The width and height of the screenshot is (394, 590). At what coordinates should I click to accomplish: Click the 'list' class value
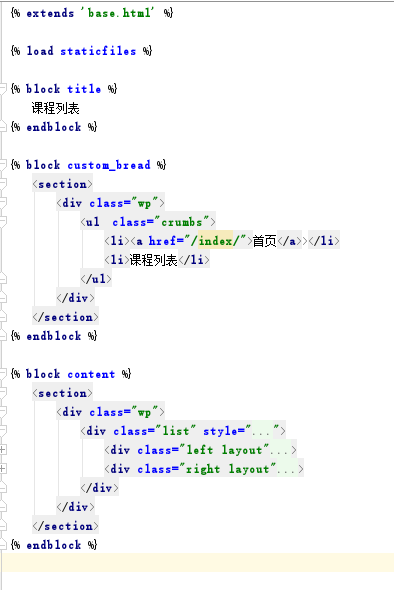tap(176, 431)
